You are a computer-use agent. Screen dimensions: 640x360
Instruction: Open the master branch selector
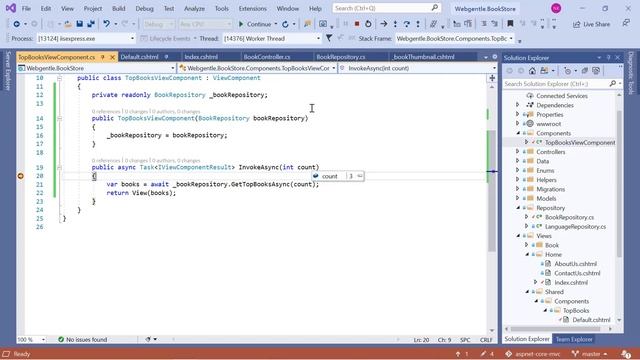(589, 354)
